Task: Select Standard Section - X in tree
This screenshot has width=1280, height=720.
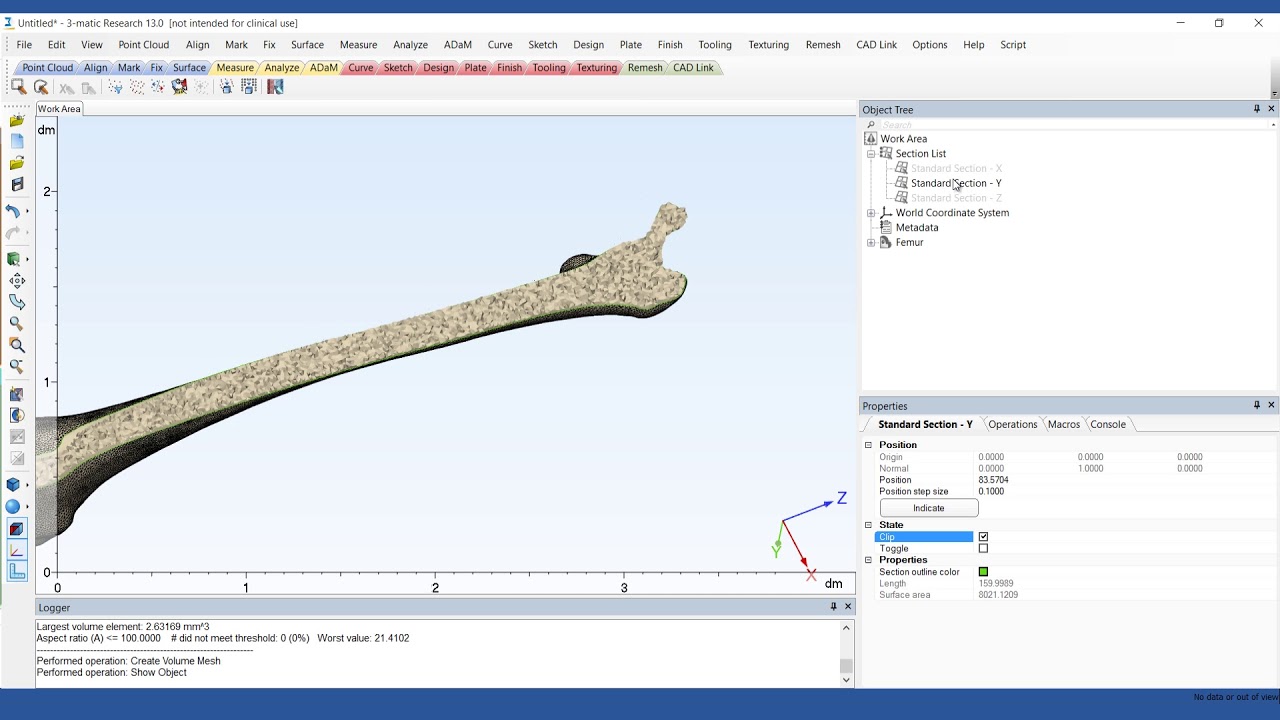Action: pyautogui.click(x=956, y=168)
